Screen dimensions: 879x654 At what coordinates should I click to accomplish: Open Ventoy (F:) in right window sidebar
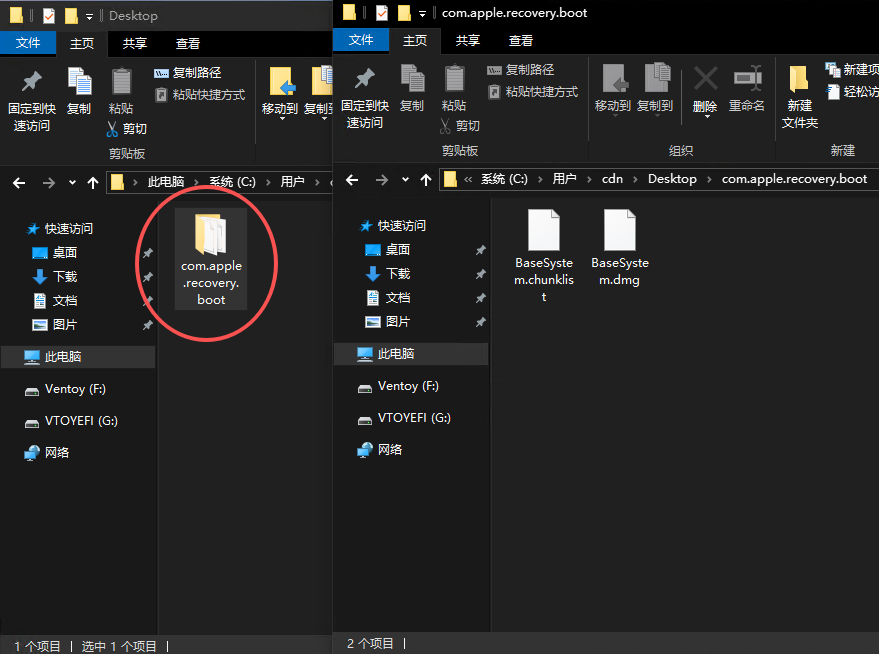click(399, 386)
